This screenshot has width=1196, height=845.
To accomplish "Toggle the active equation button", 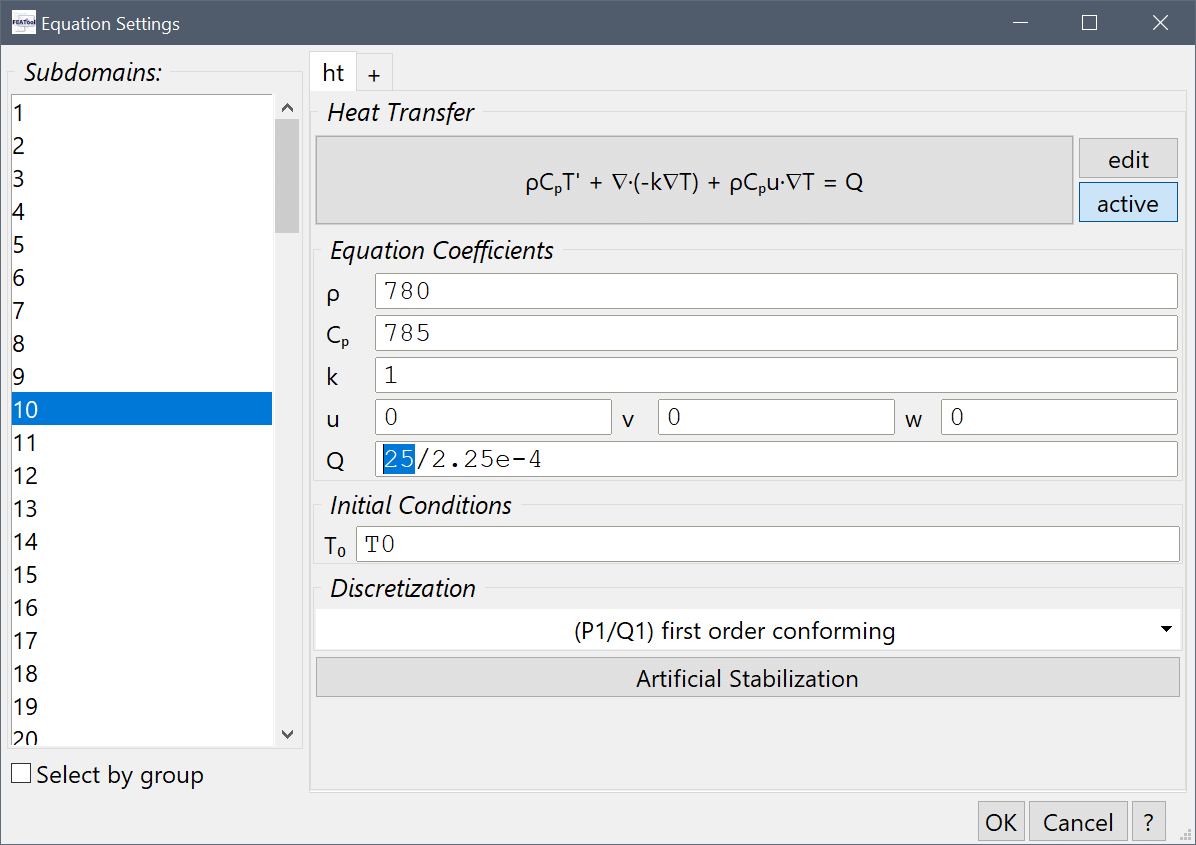I will point(1127,203).
